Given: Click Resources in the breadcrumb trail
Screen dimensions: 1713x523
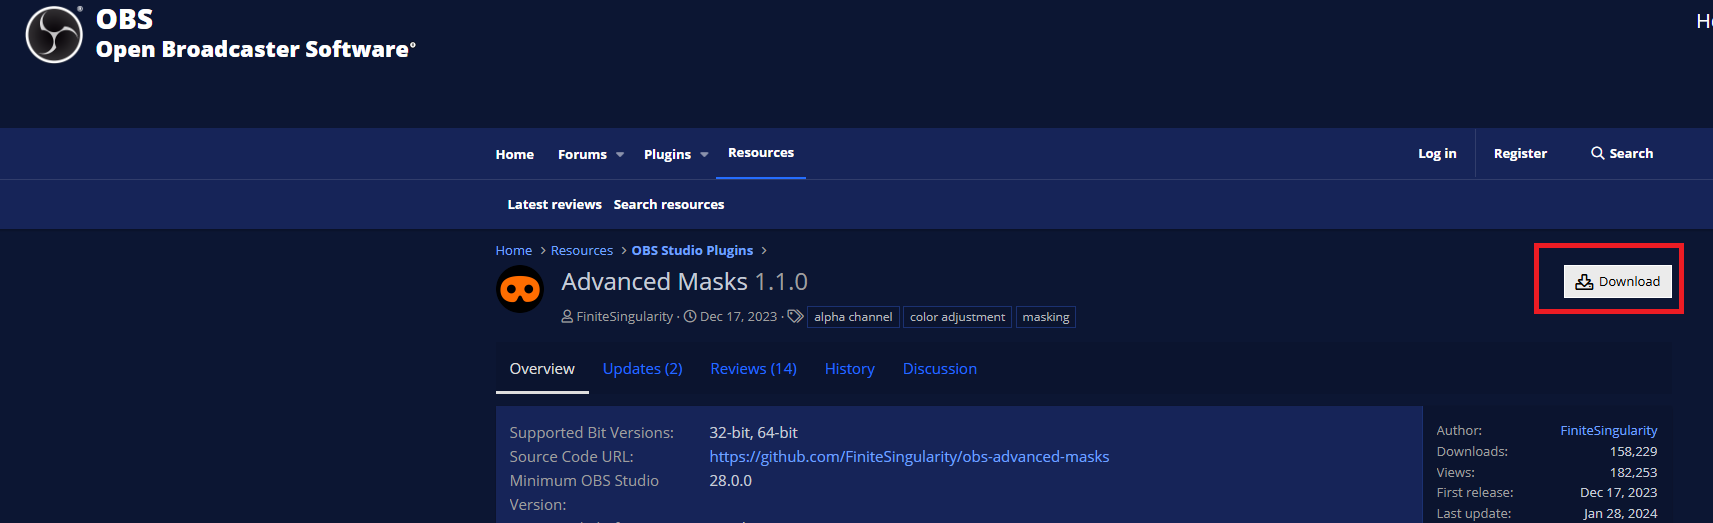Looking at the screenshot, I should pyautogui.click(x=582, y=250).
